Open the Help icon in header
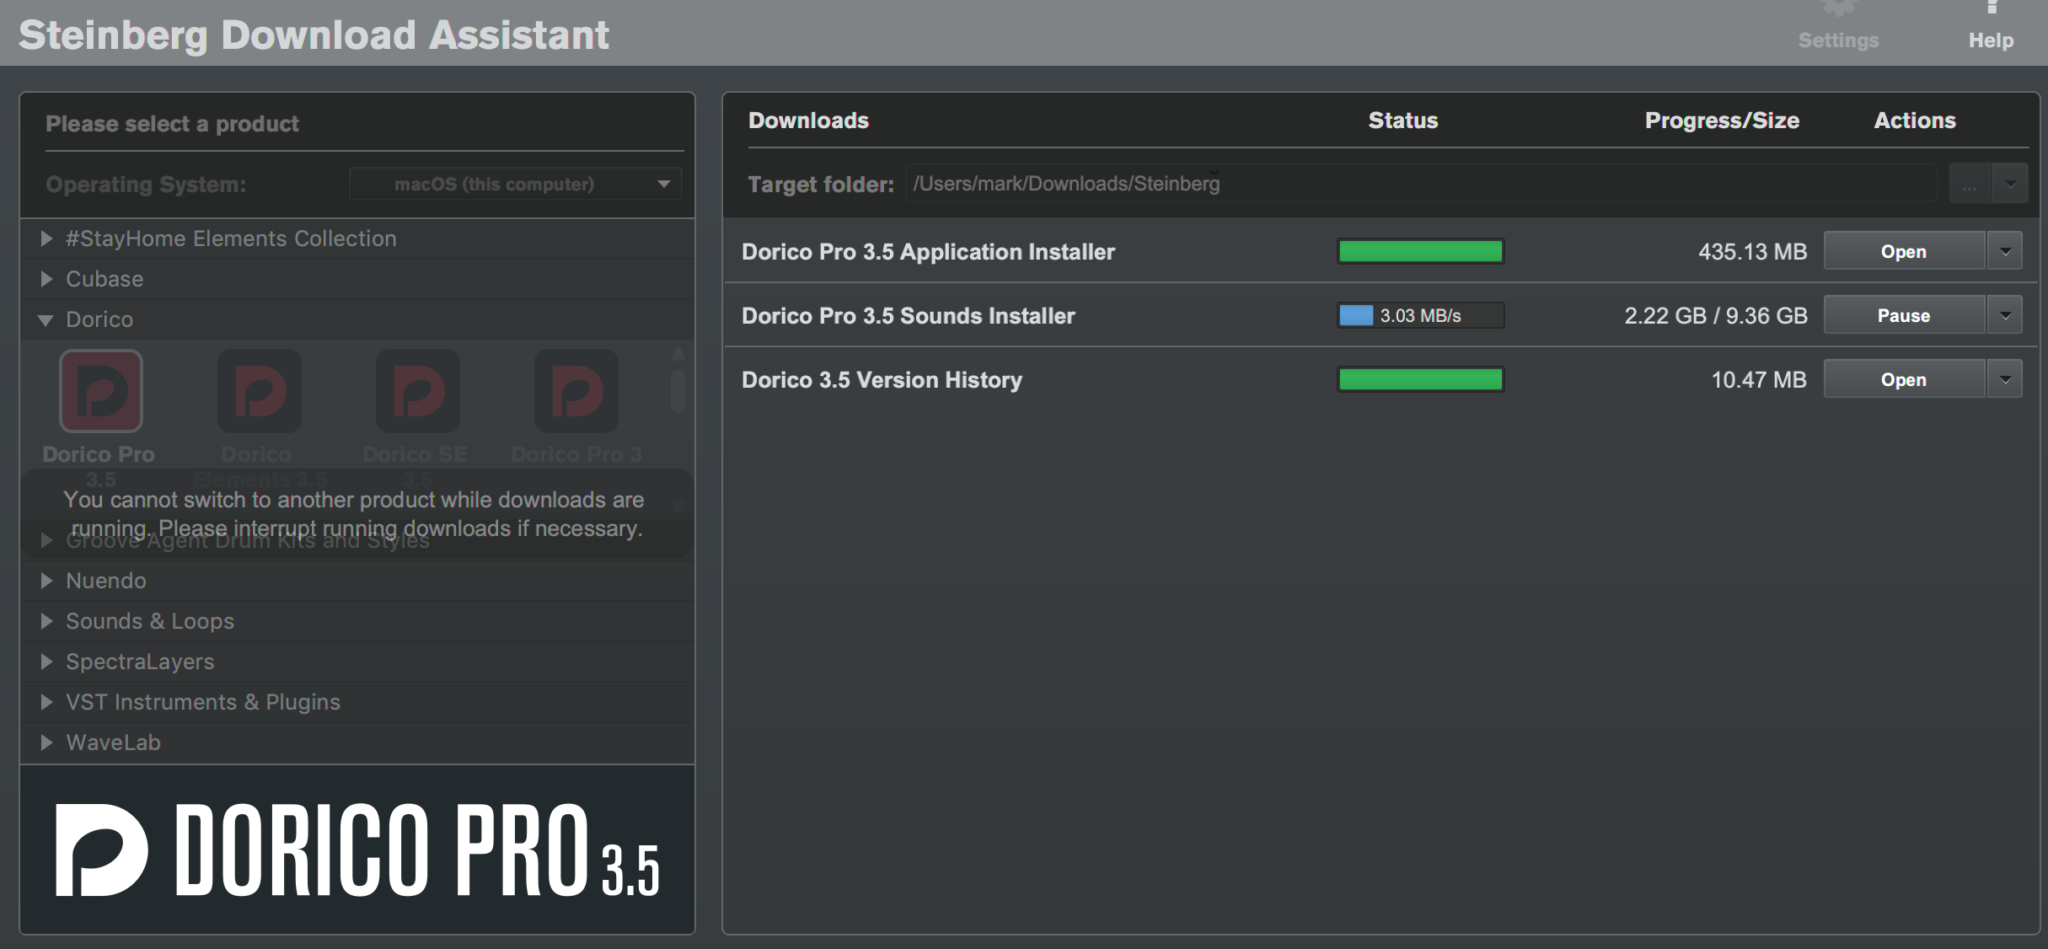 pos(1991,10)
